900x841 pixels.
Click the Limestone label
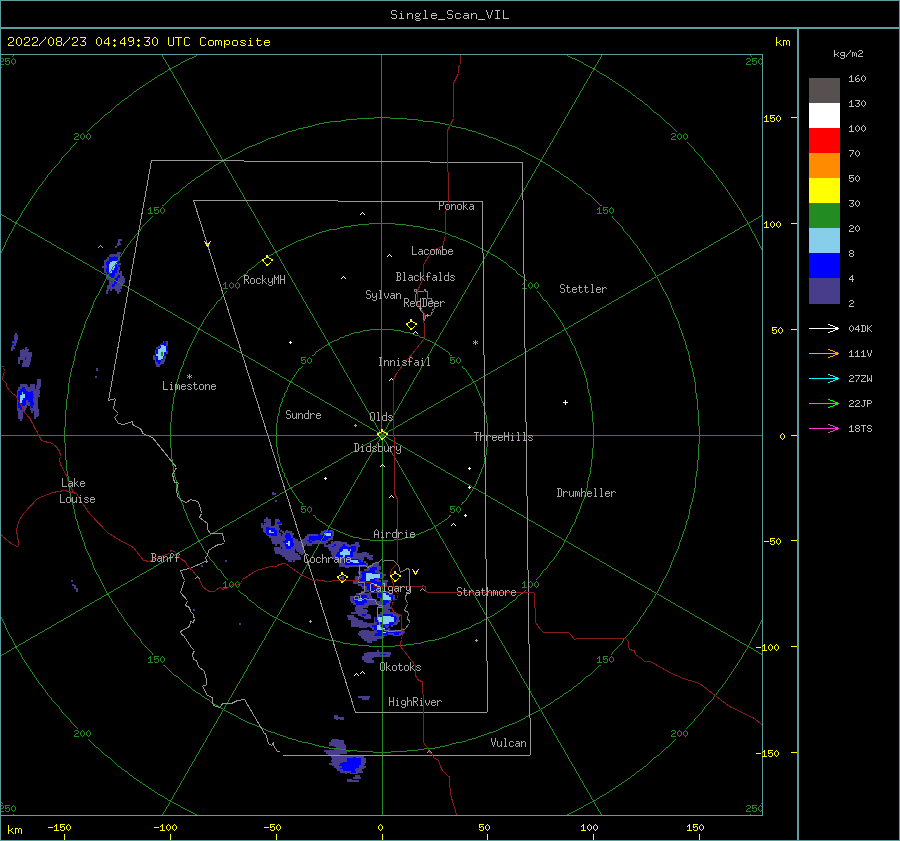189,386
